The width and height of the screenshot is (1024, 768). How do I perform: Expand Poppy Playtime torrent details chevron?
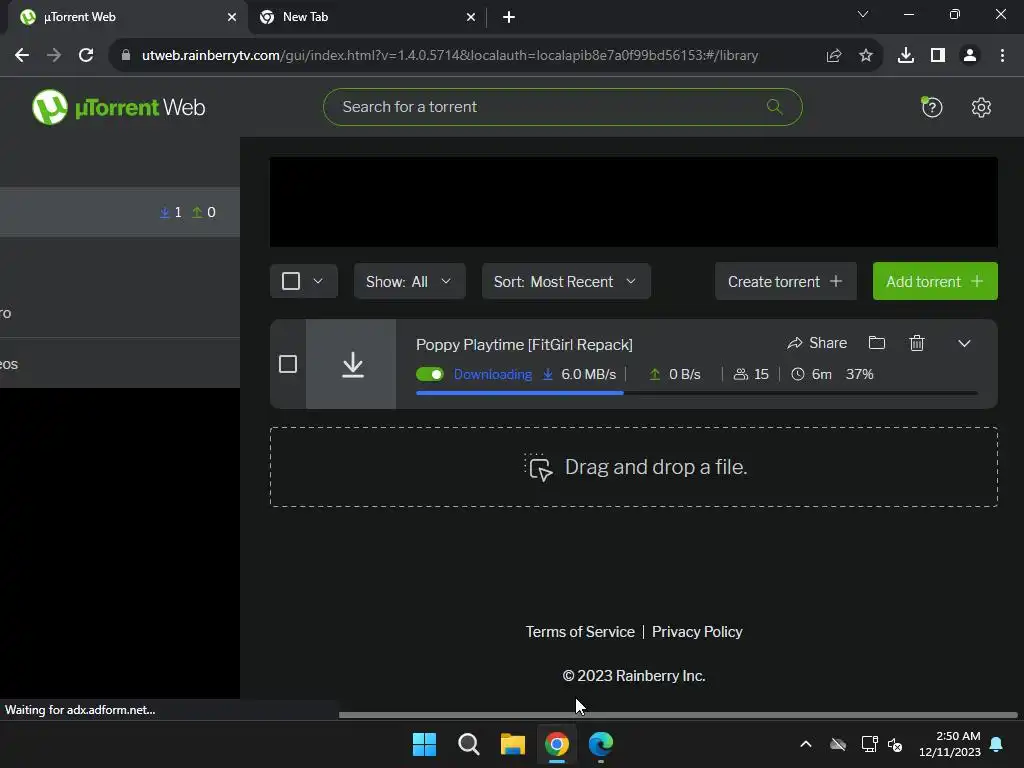pyautogui.click(x=964, y=344)
